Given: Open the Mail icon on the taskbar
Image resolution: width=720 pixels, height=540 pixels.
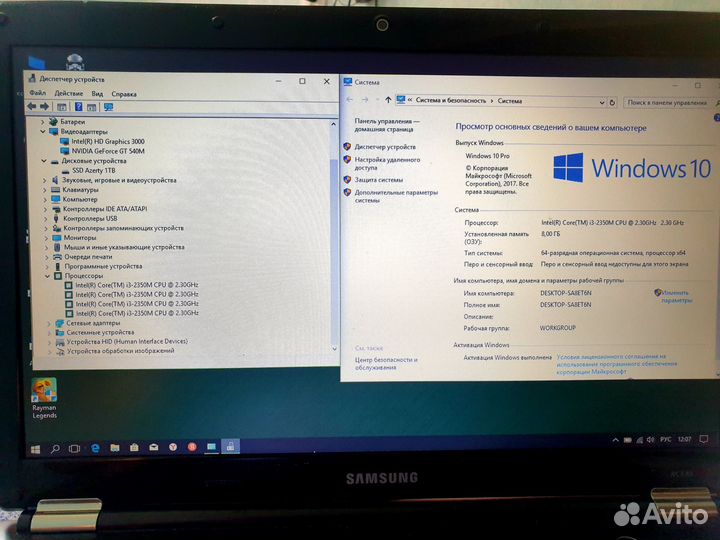Looking at the screenshot, I should (154, 447).
